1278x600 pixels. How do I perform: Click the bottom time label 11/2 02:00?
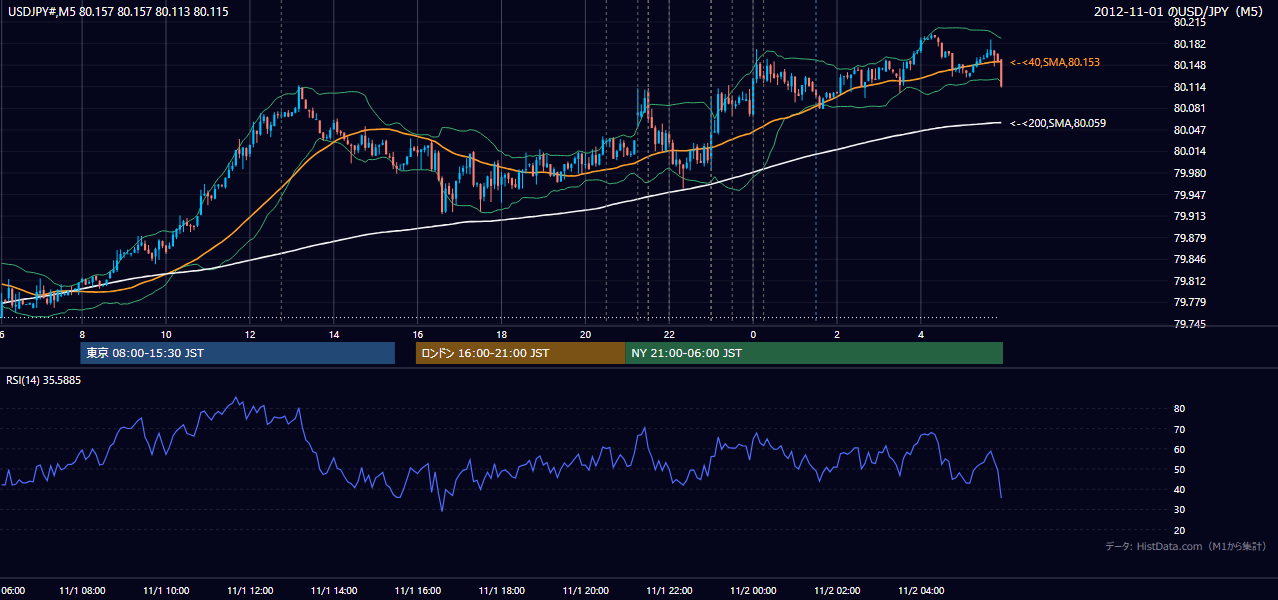pyautogui.click(x=837, y=591)
